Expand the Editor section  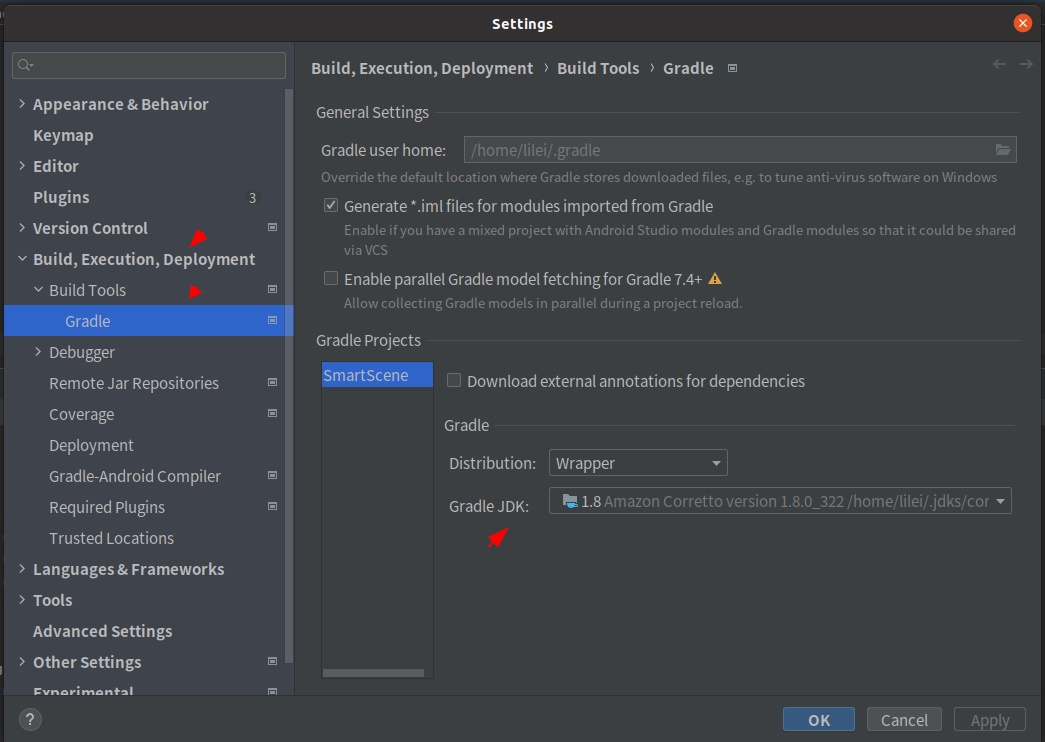[22, 165]
